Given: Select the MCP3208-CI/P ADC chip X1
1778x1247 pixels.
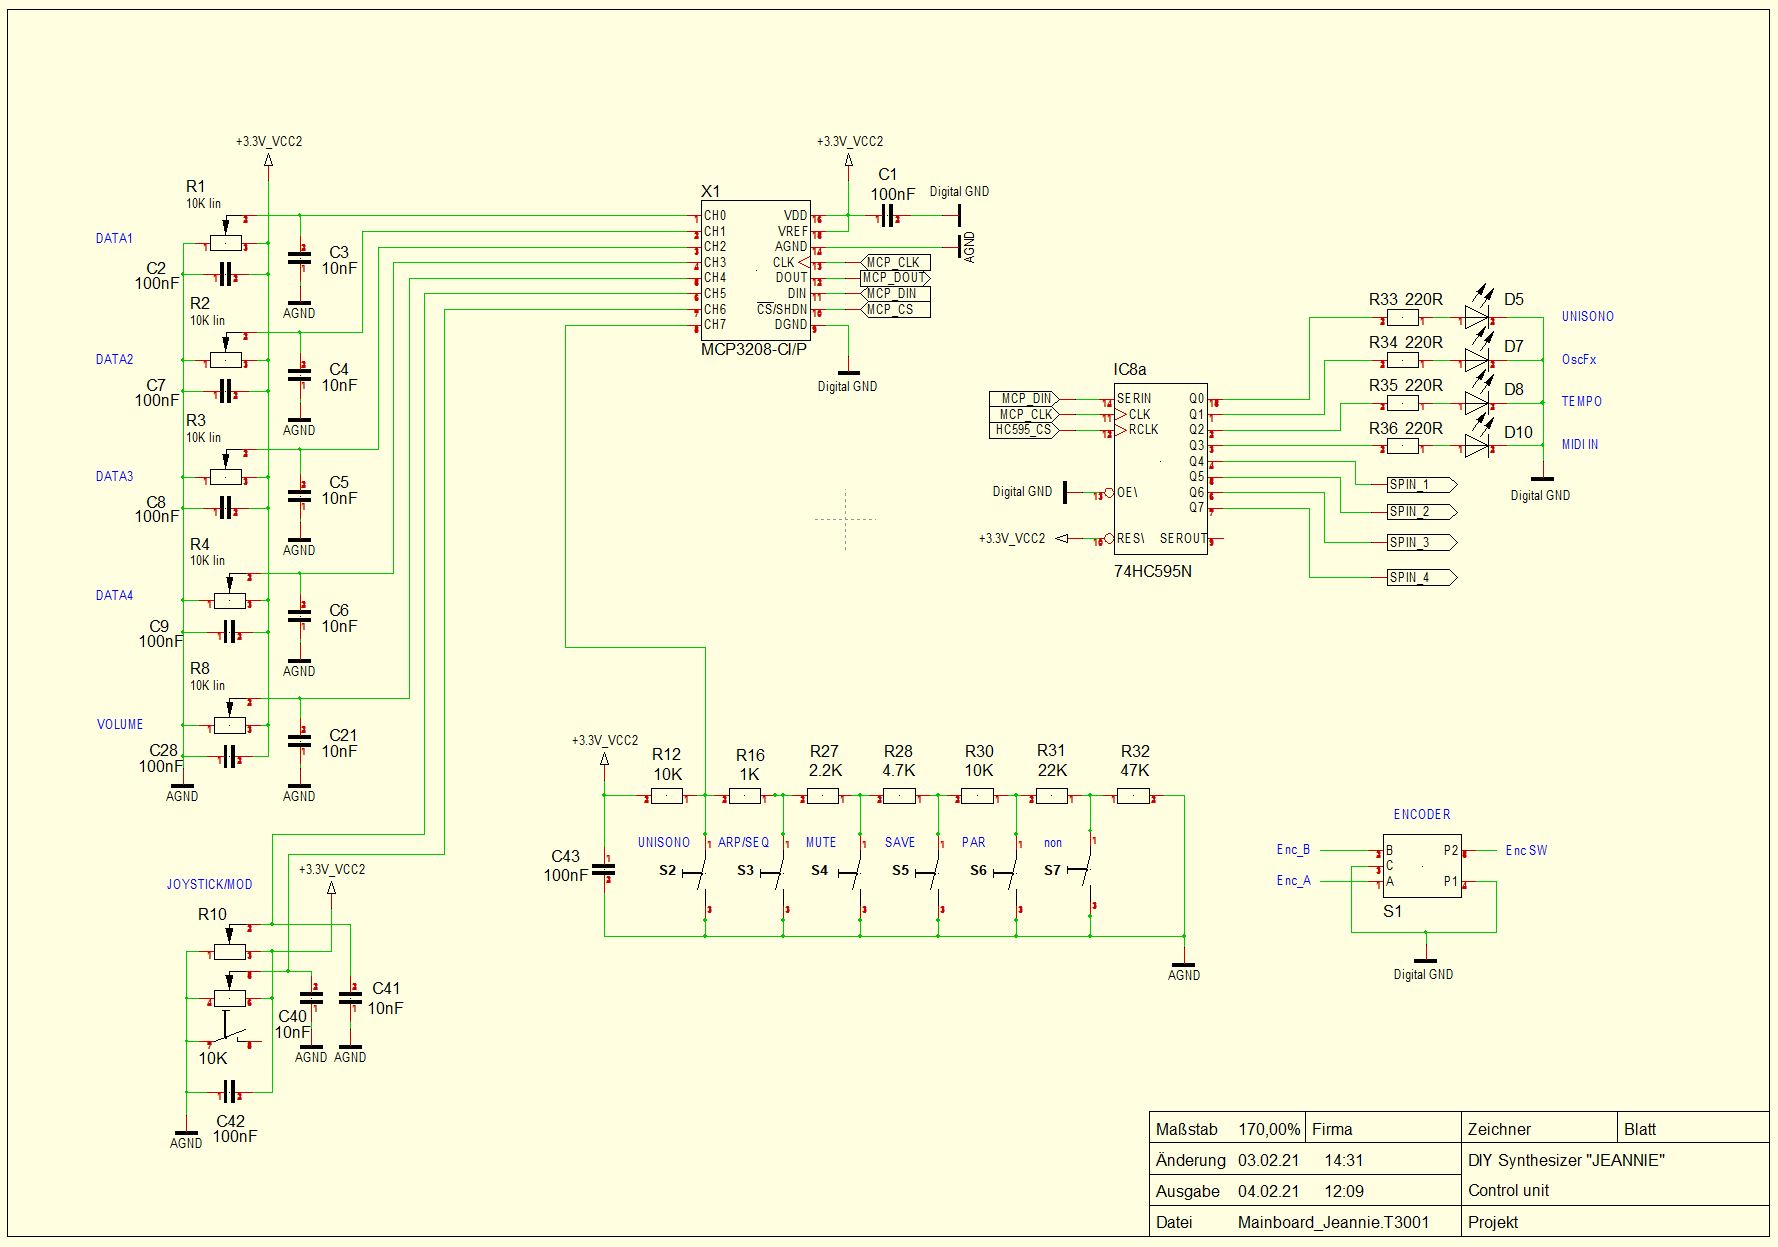Looking at the screenshot, I should point(754,270).
